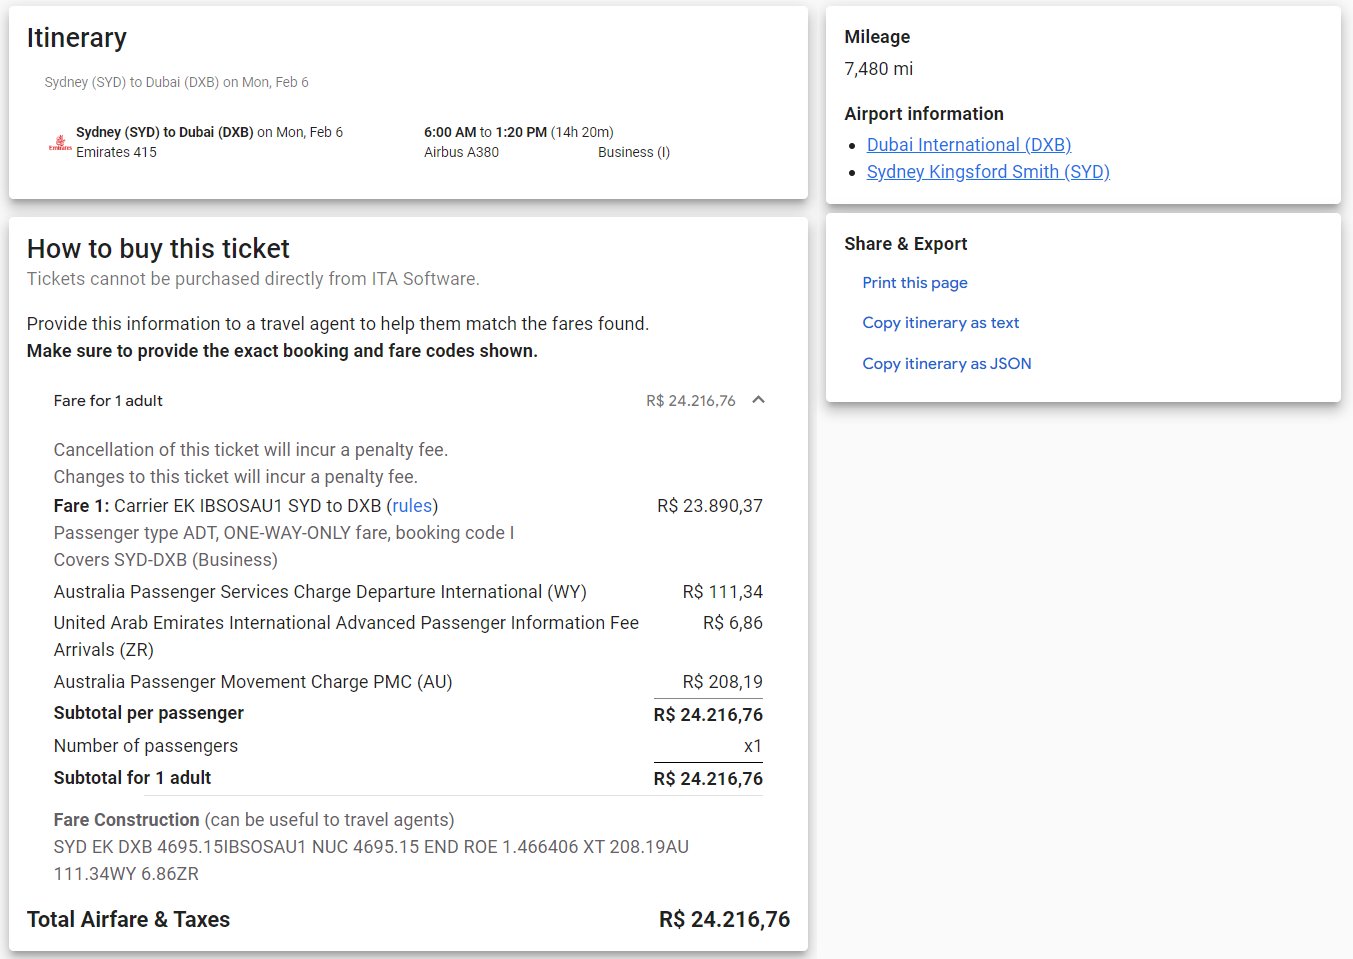Click the R$ 111,34 charge amount

[x=723, y=592]
